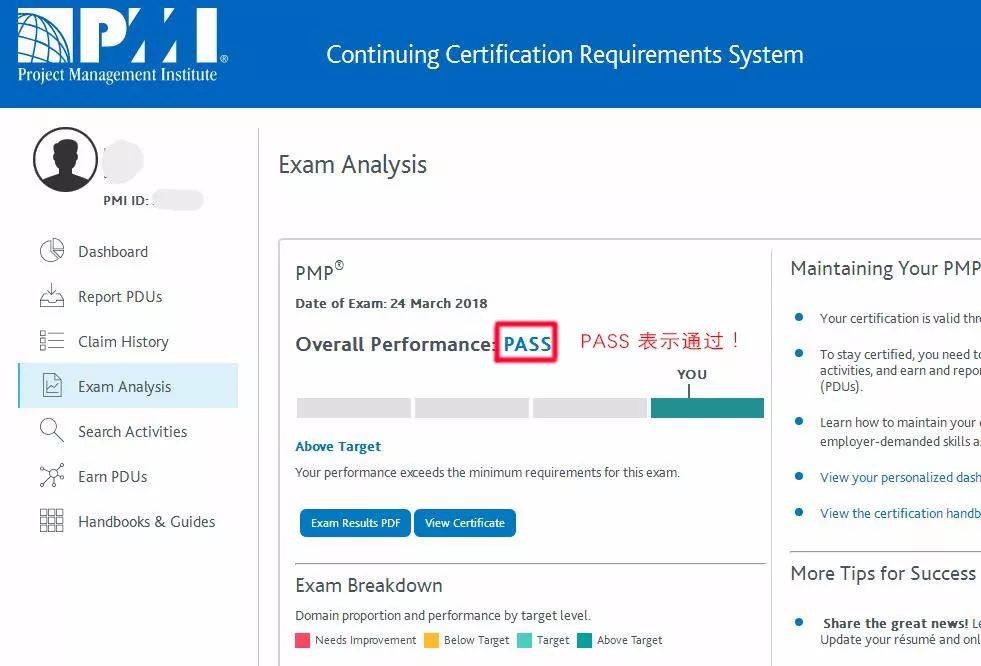
Task: Open Handbooks & Guides
Action: 146,522
